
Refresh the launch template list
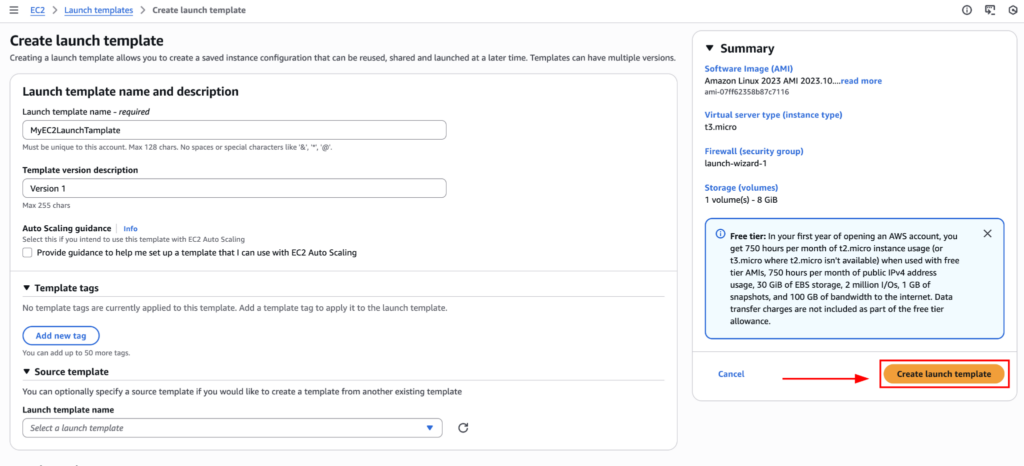tap(463, 428)
